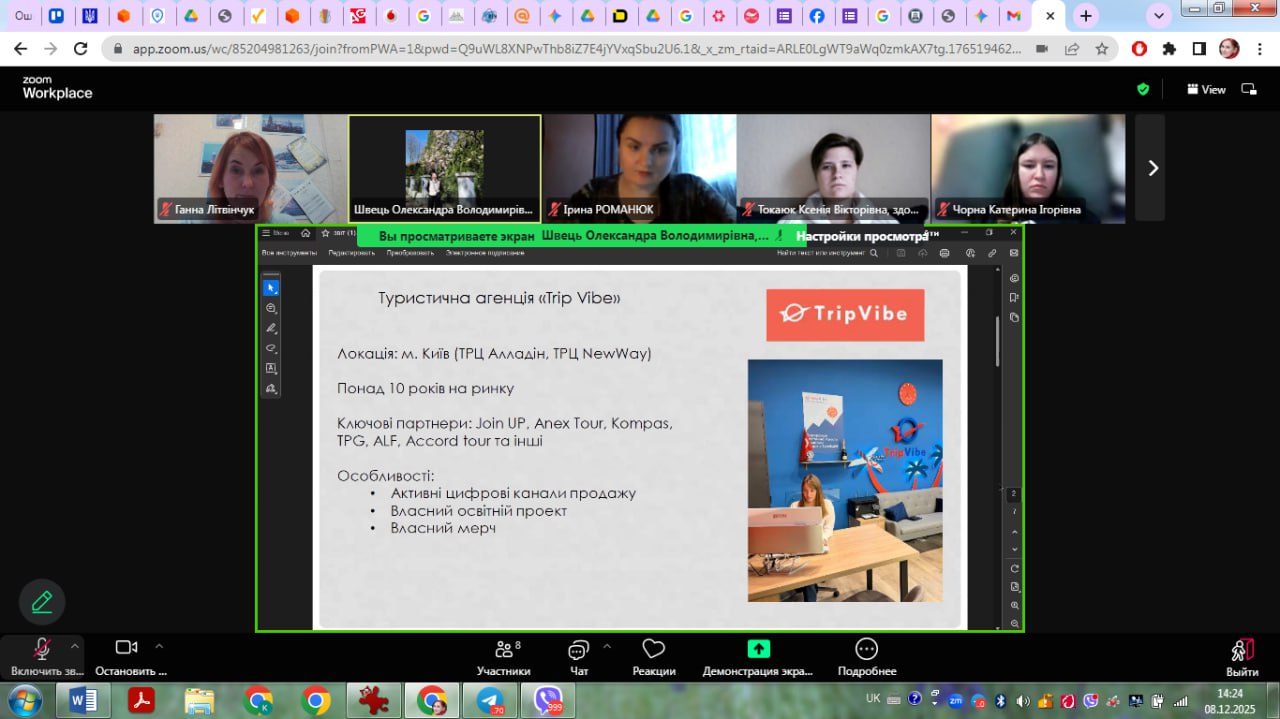This screenshot has width=1280, height=719.
Task: Expand the chat options arrow
Action: tap(607, 645)
